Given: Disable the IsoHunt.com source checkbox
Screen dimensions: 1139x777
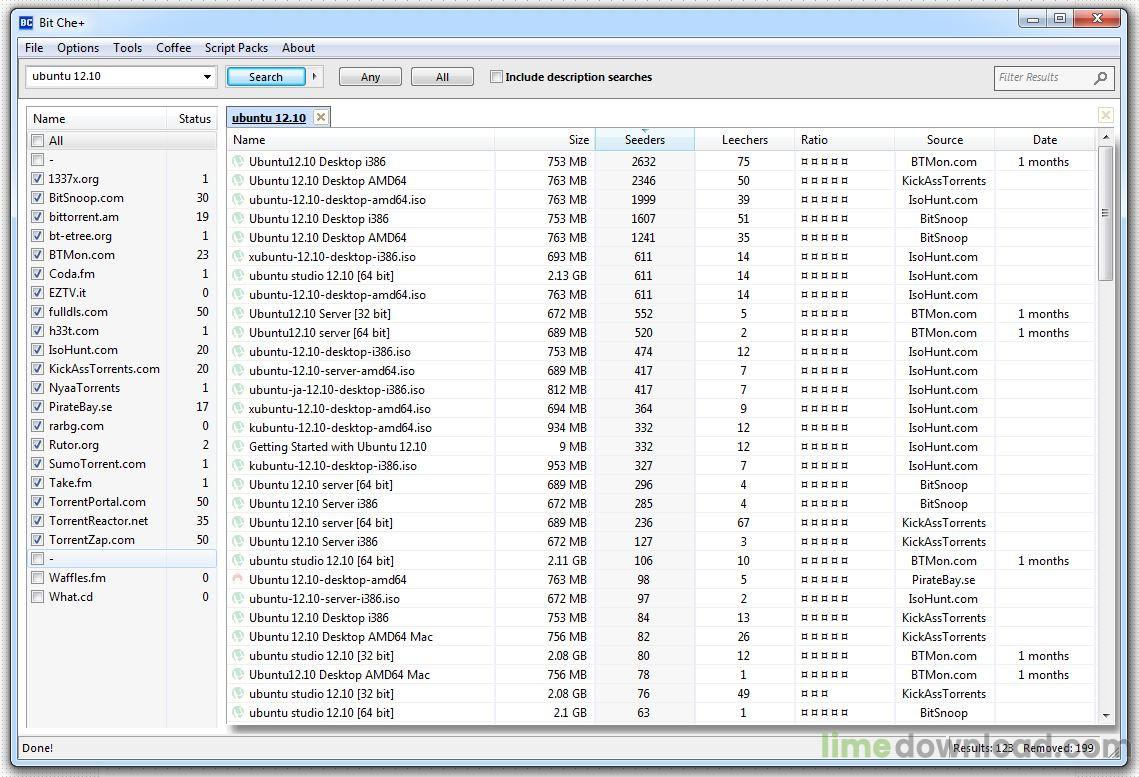Looking at the screenshot, I should (x=38, y=350).
